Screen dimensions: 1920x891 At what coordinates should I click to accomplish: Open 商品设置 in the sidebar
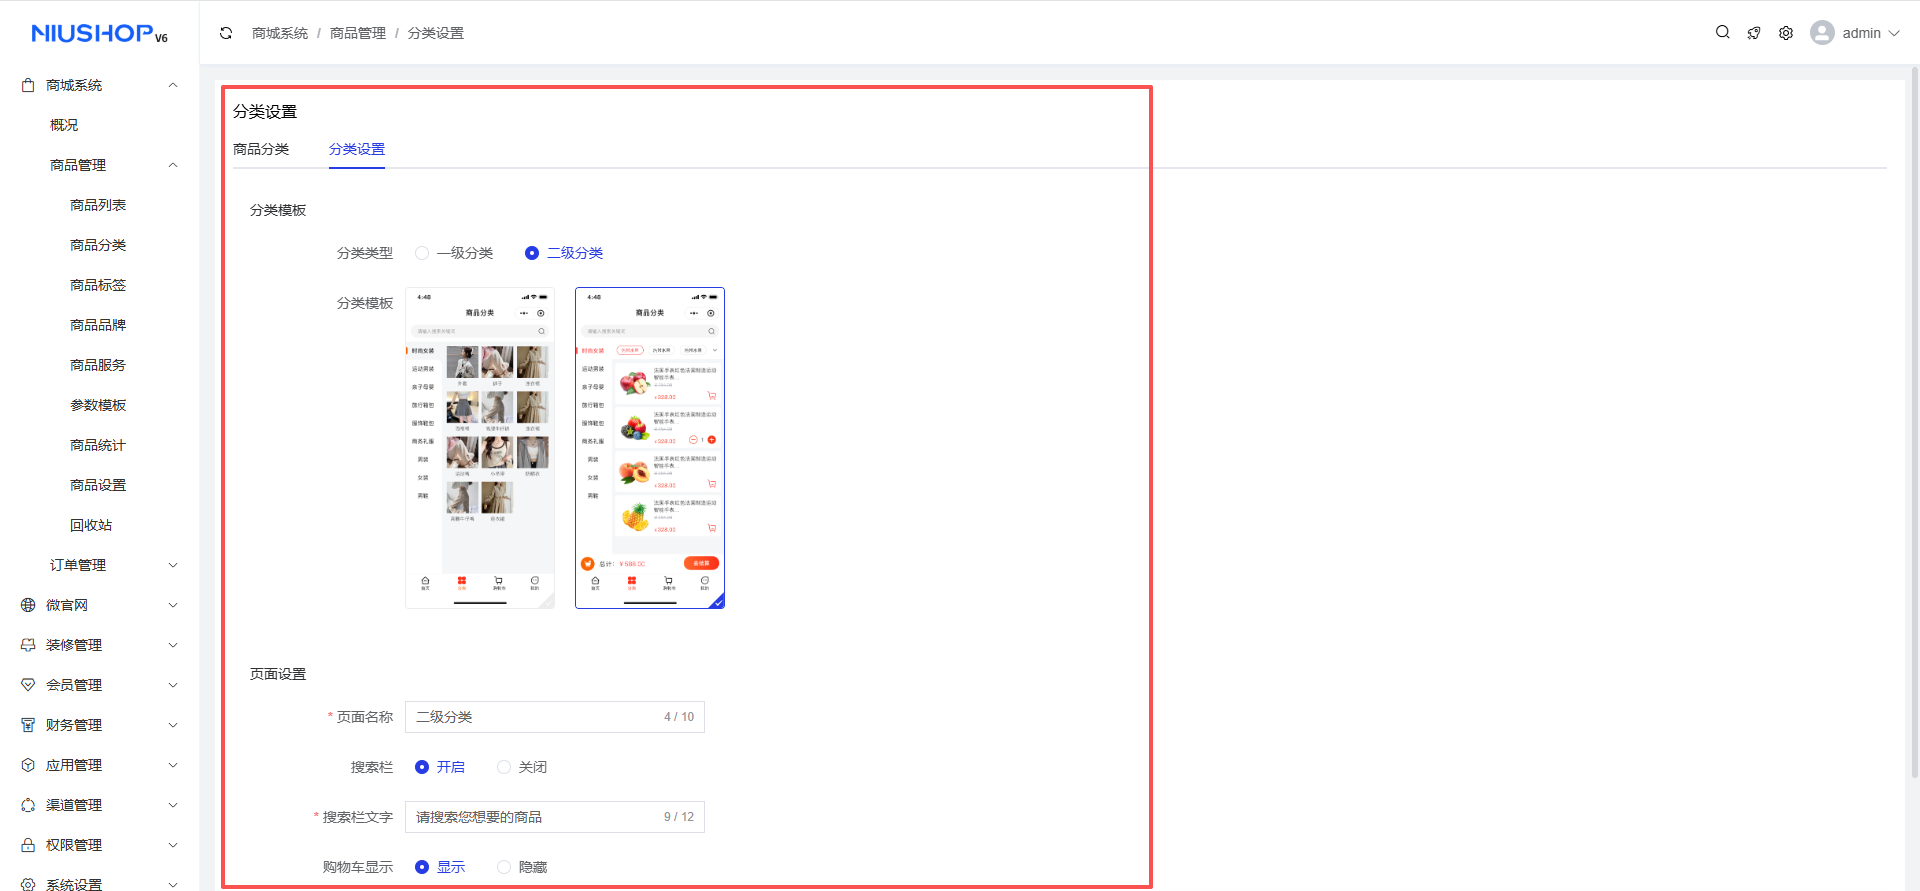pos(98,485)
